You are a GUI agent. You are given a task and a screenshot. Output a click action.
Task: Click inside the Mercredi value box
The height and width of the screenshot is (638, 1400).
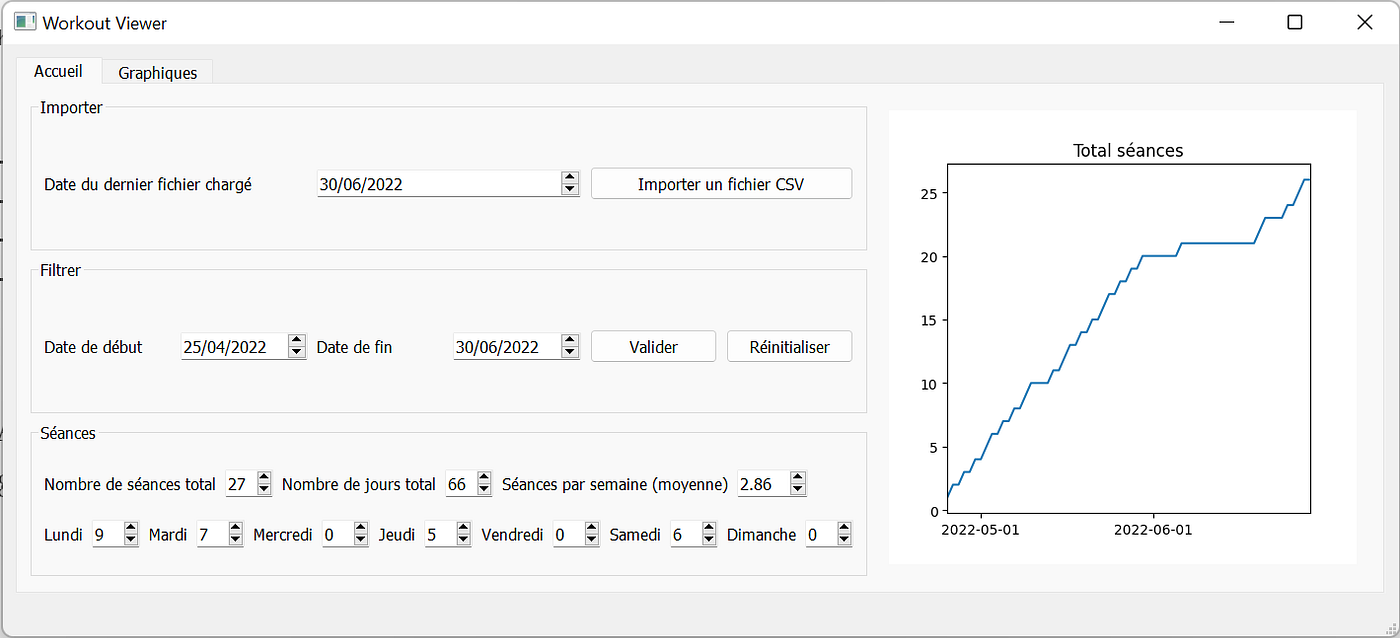point(337,534)
